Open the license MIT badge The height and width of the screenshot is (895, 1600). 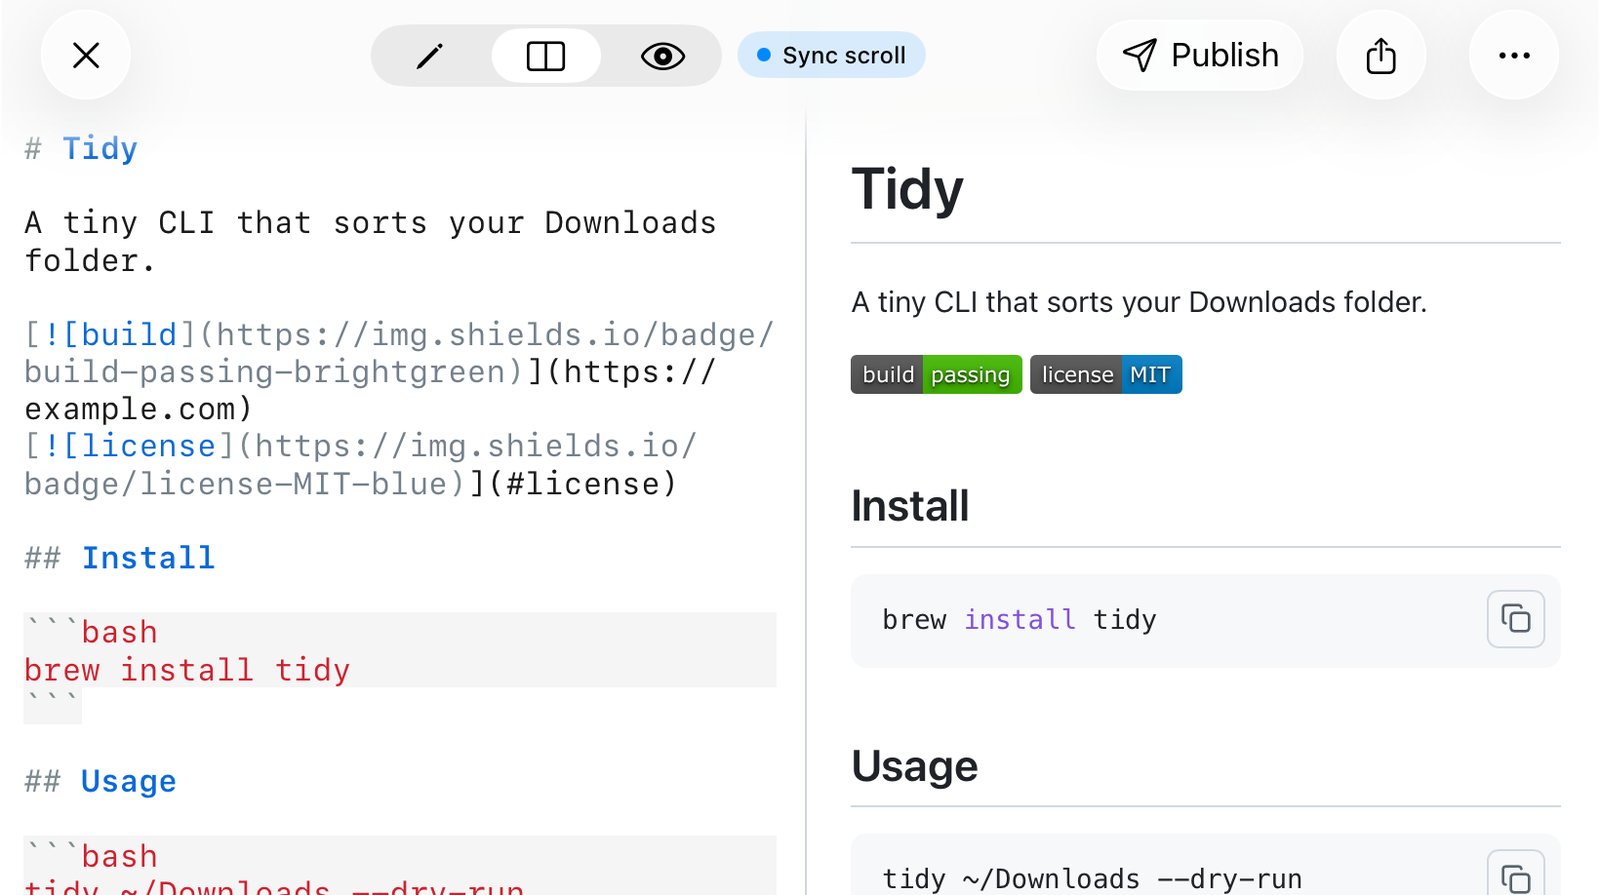[x=1106, y=375]
